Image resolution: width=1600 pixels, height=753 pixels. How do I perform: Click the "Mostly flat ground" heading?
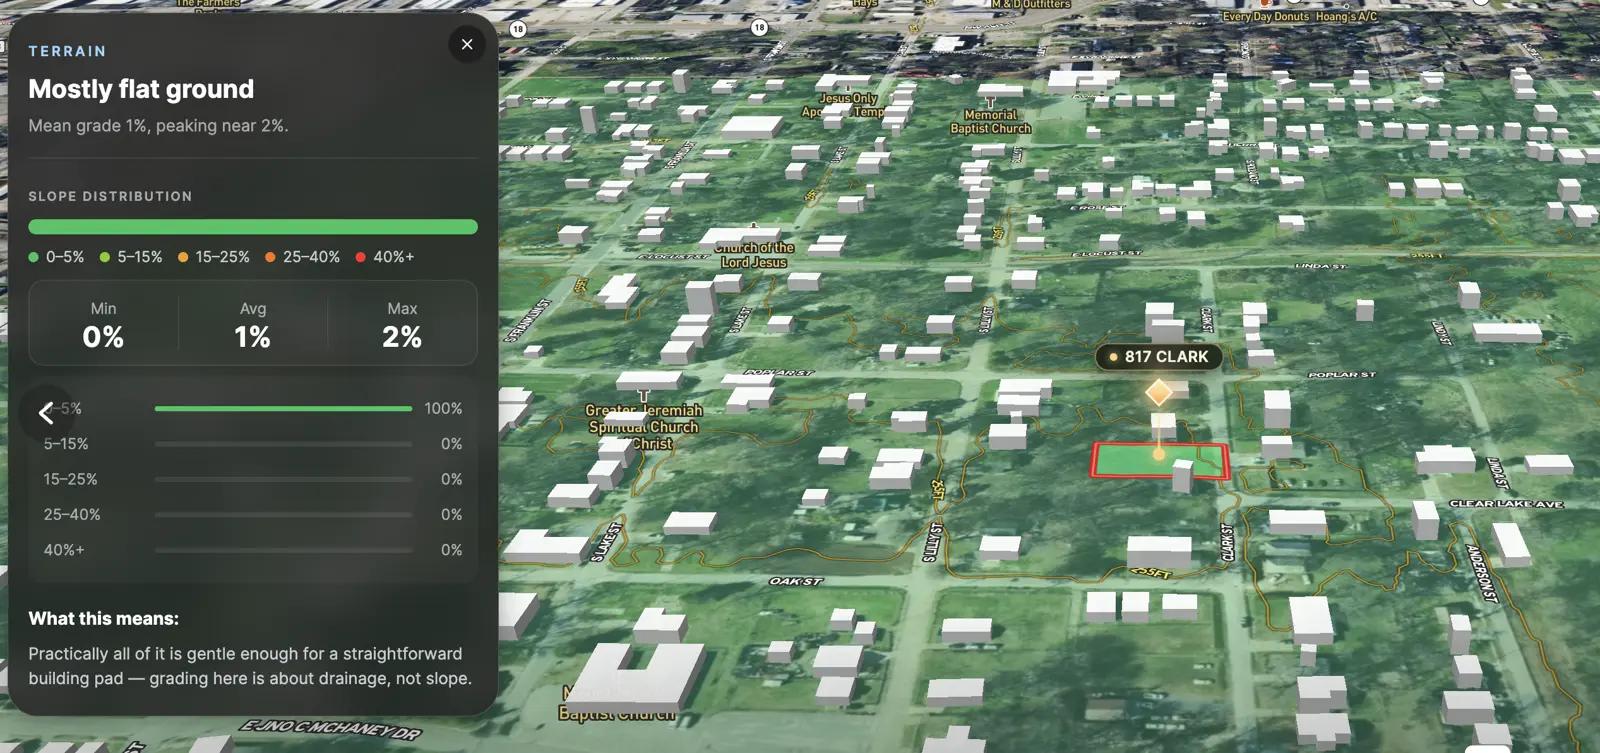point(141,89)
